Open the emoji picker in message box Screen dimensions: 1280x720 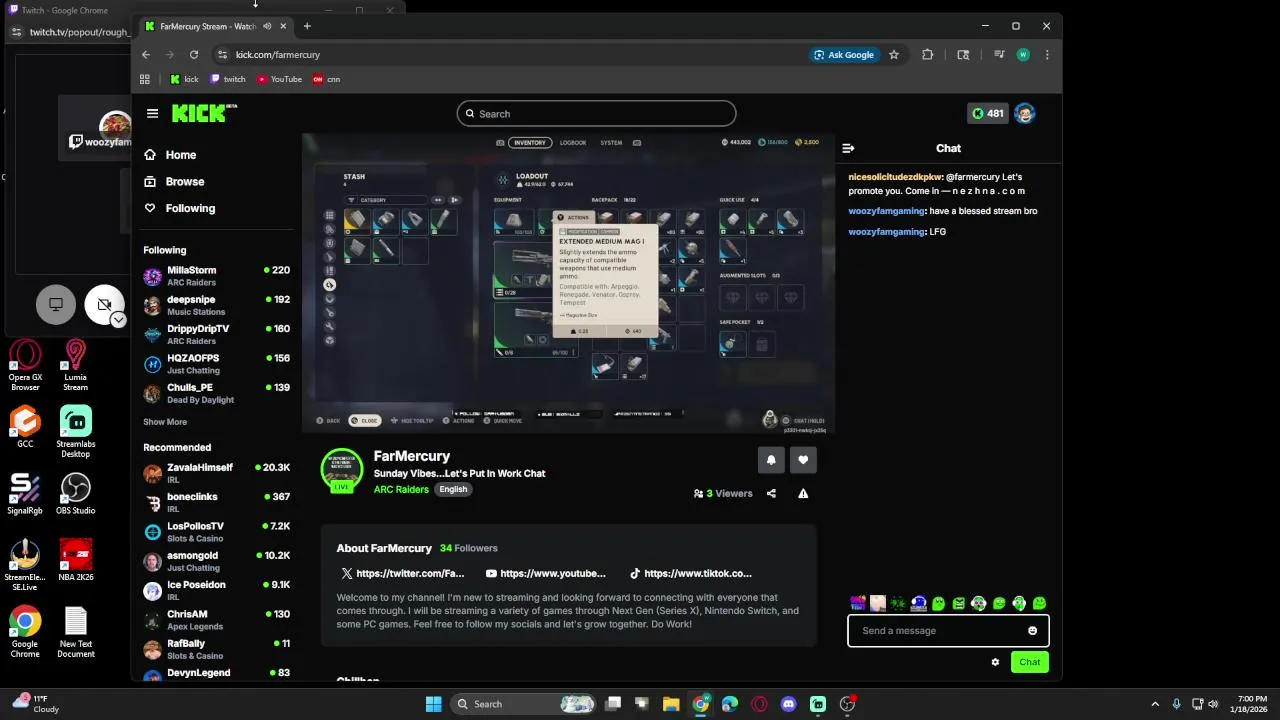(x=1032, y=631)
